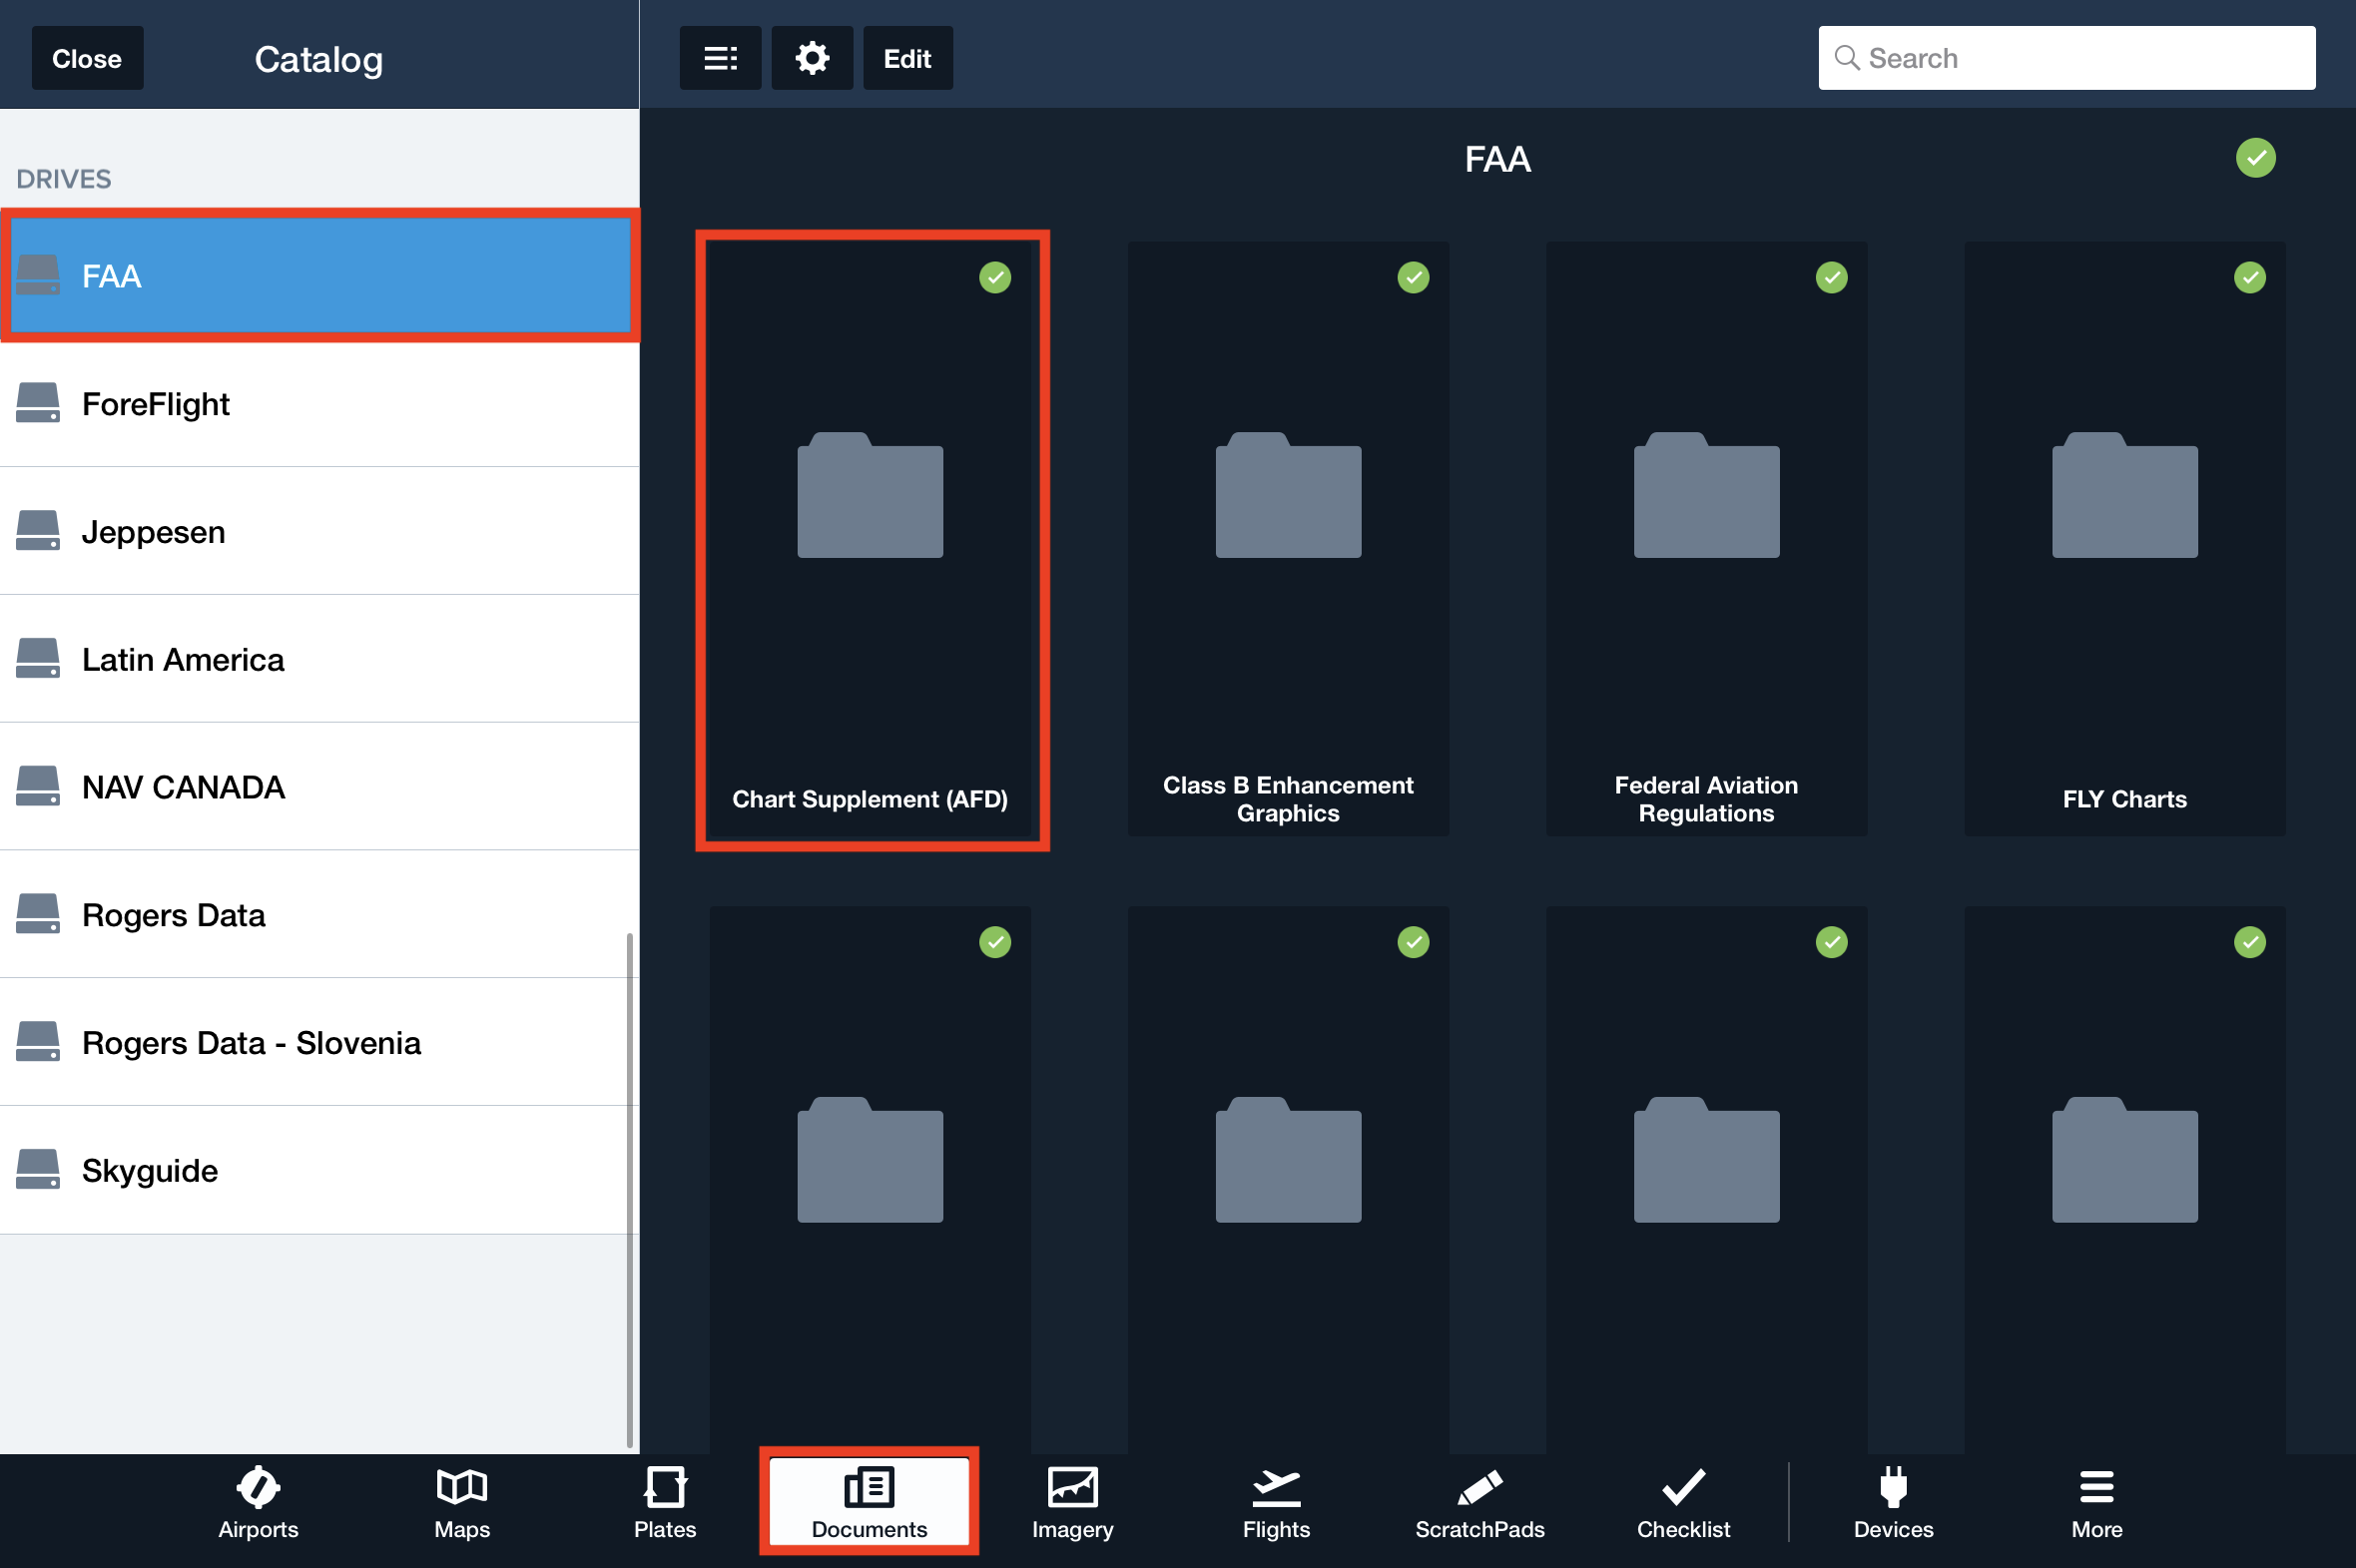Close the Catalog panel

point(87,58)
